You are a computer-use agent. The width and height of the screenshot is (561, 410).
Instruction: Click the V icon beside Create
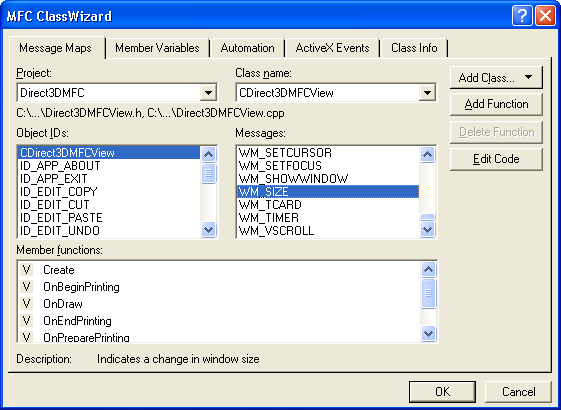coord(26,270)
